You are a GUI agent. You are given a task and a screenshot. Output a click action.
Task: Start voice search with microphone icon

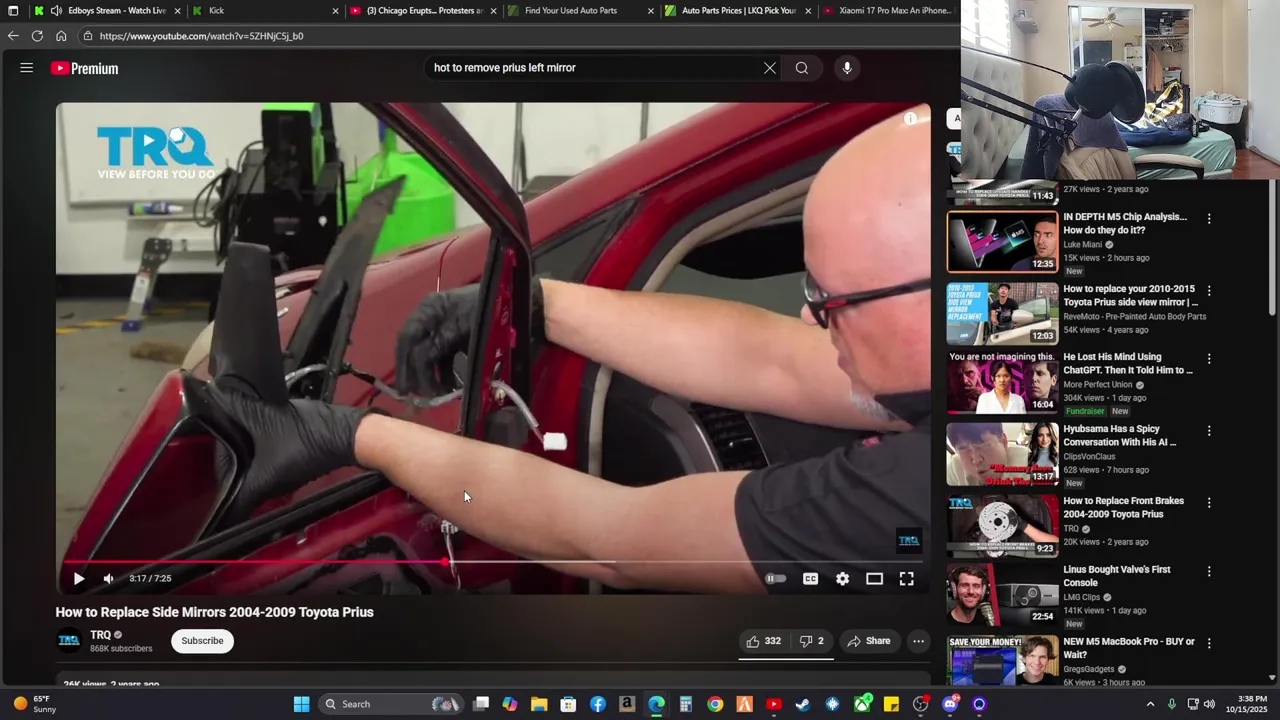tap(847, 68)
